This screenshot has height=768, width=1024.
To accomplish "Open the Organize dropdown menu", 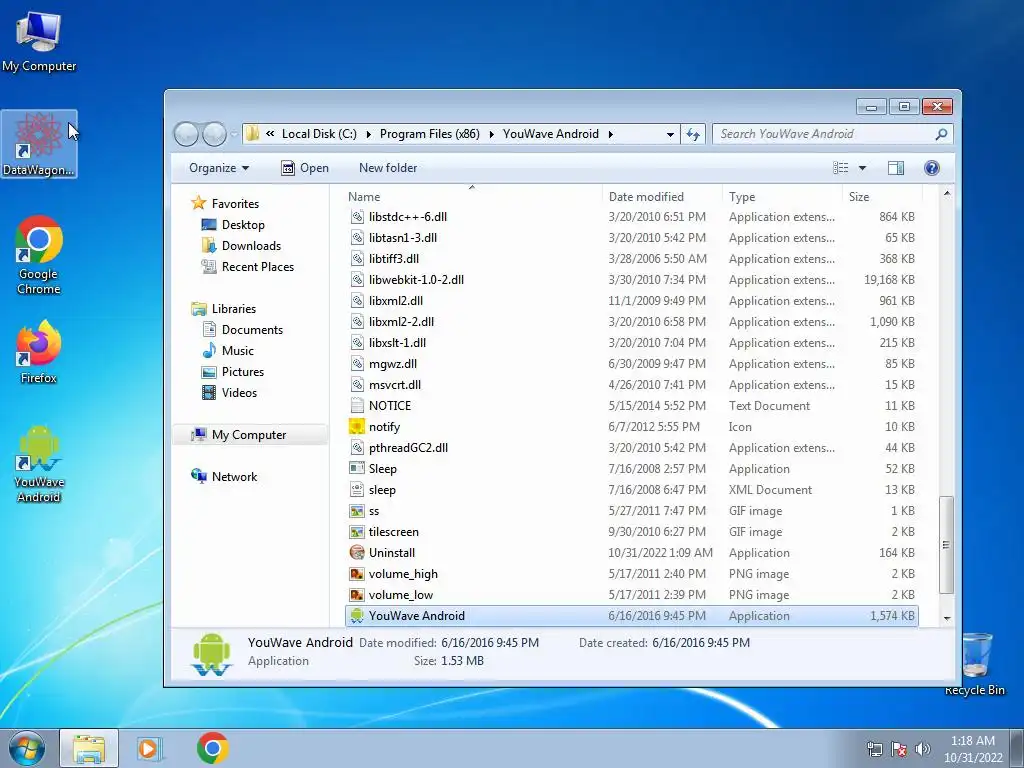I will pyautogui.click(x=219, y=168).
